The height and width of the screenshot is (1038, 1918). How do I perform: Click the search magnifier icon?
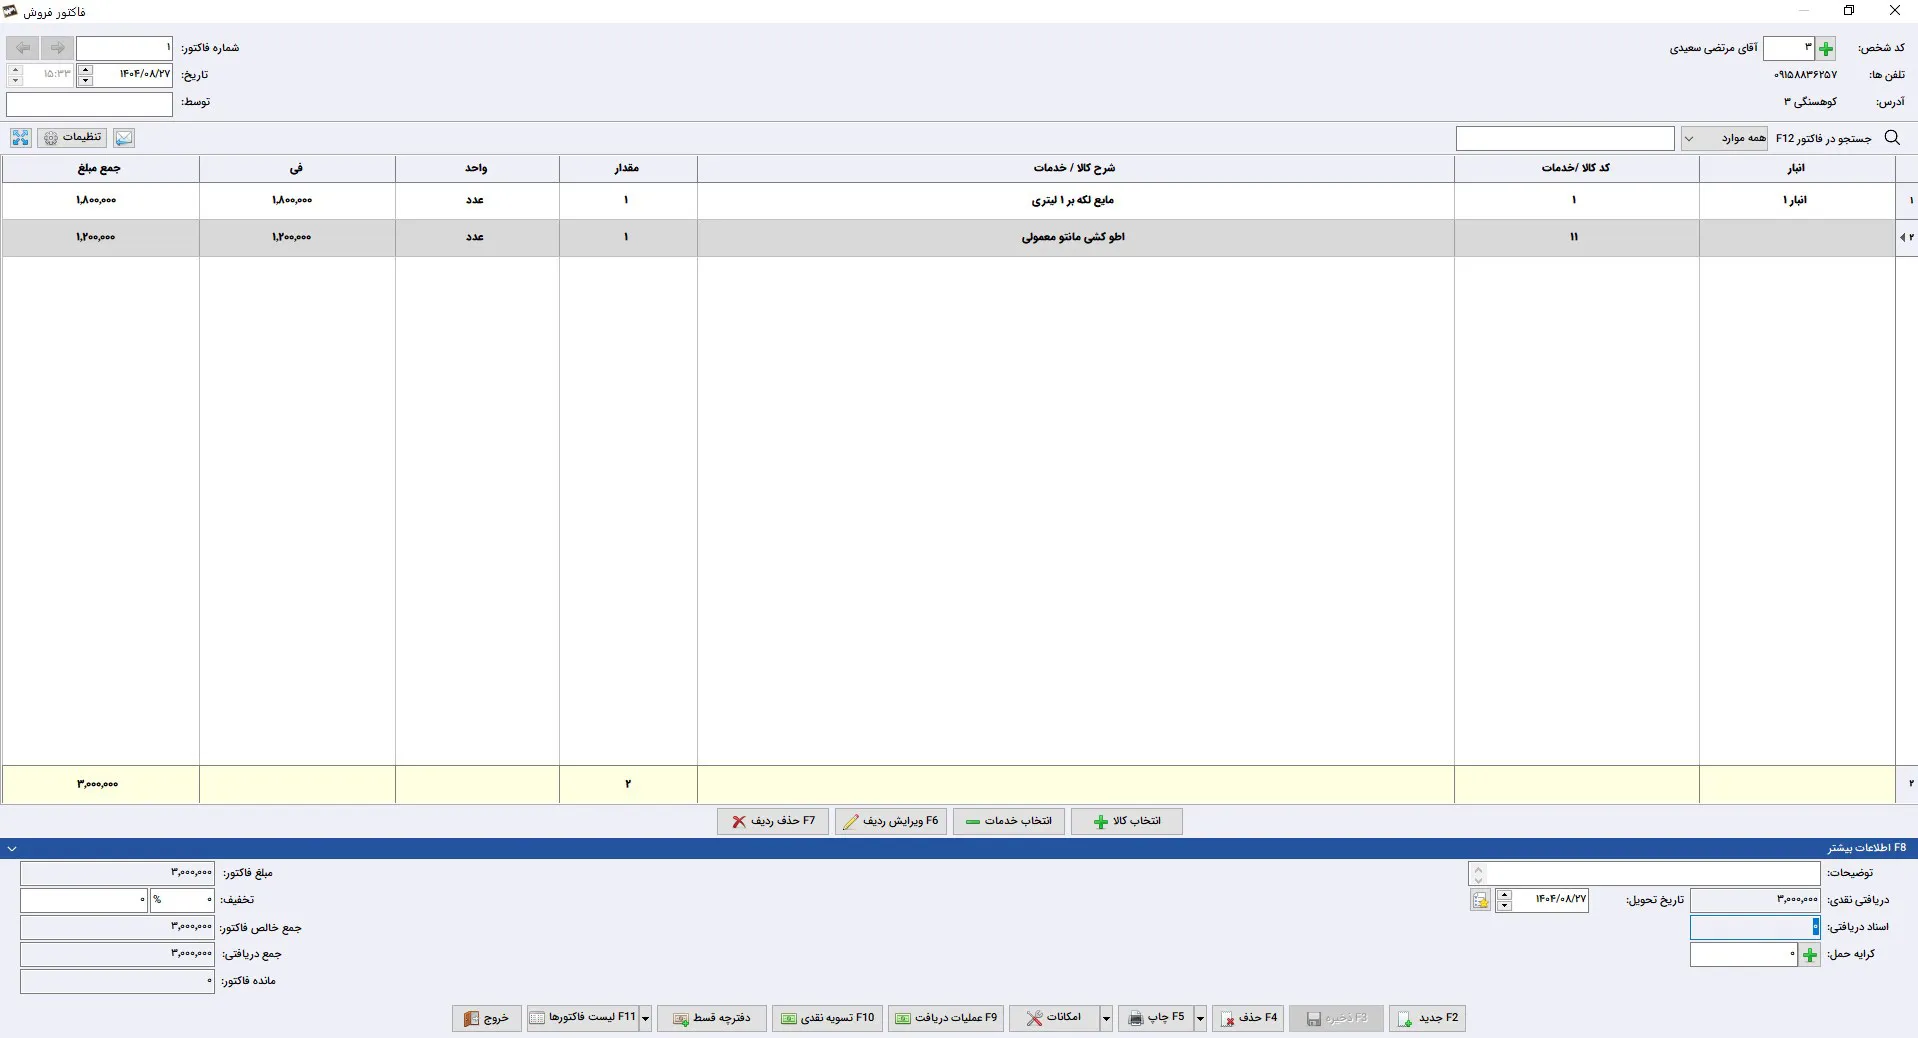click(x=1892, y=138)
